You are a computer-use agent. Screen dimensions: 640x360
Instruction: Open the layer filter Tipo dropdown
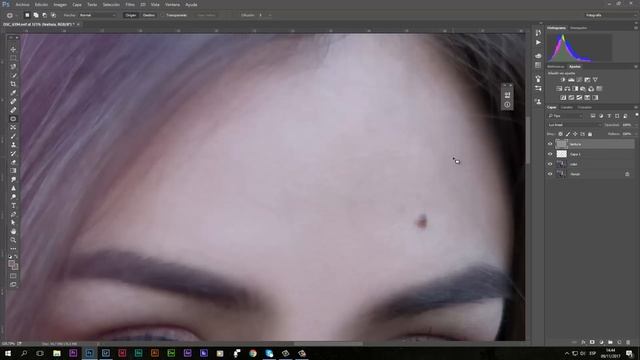coord(565,116)
